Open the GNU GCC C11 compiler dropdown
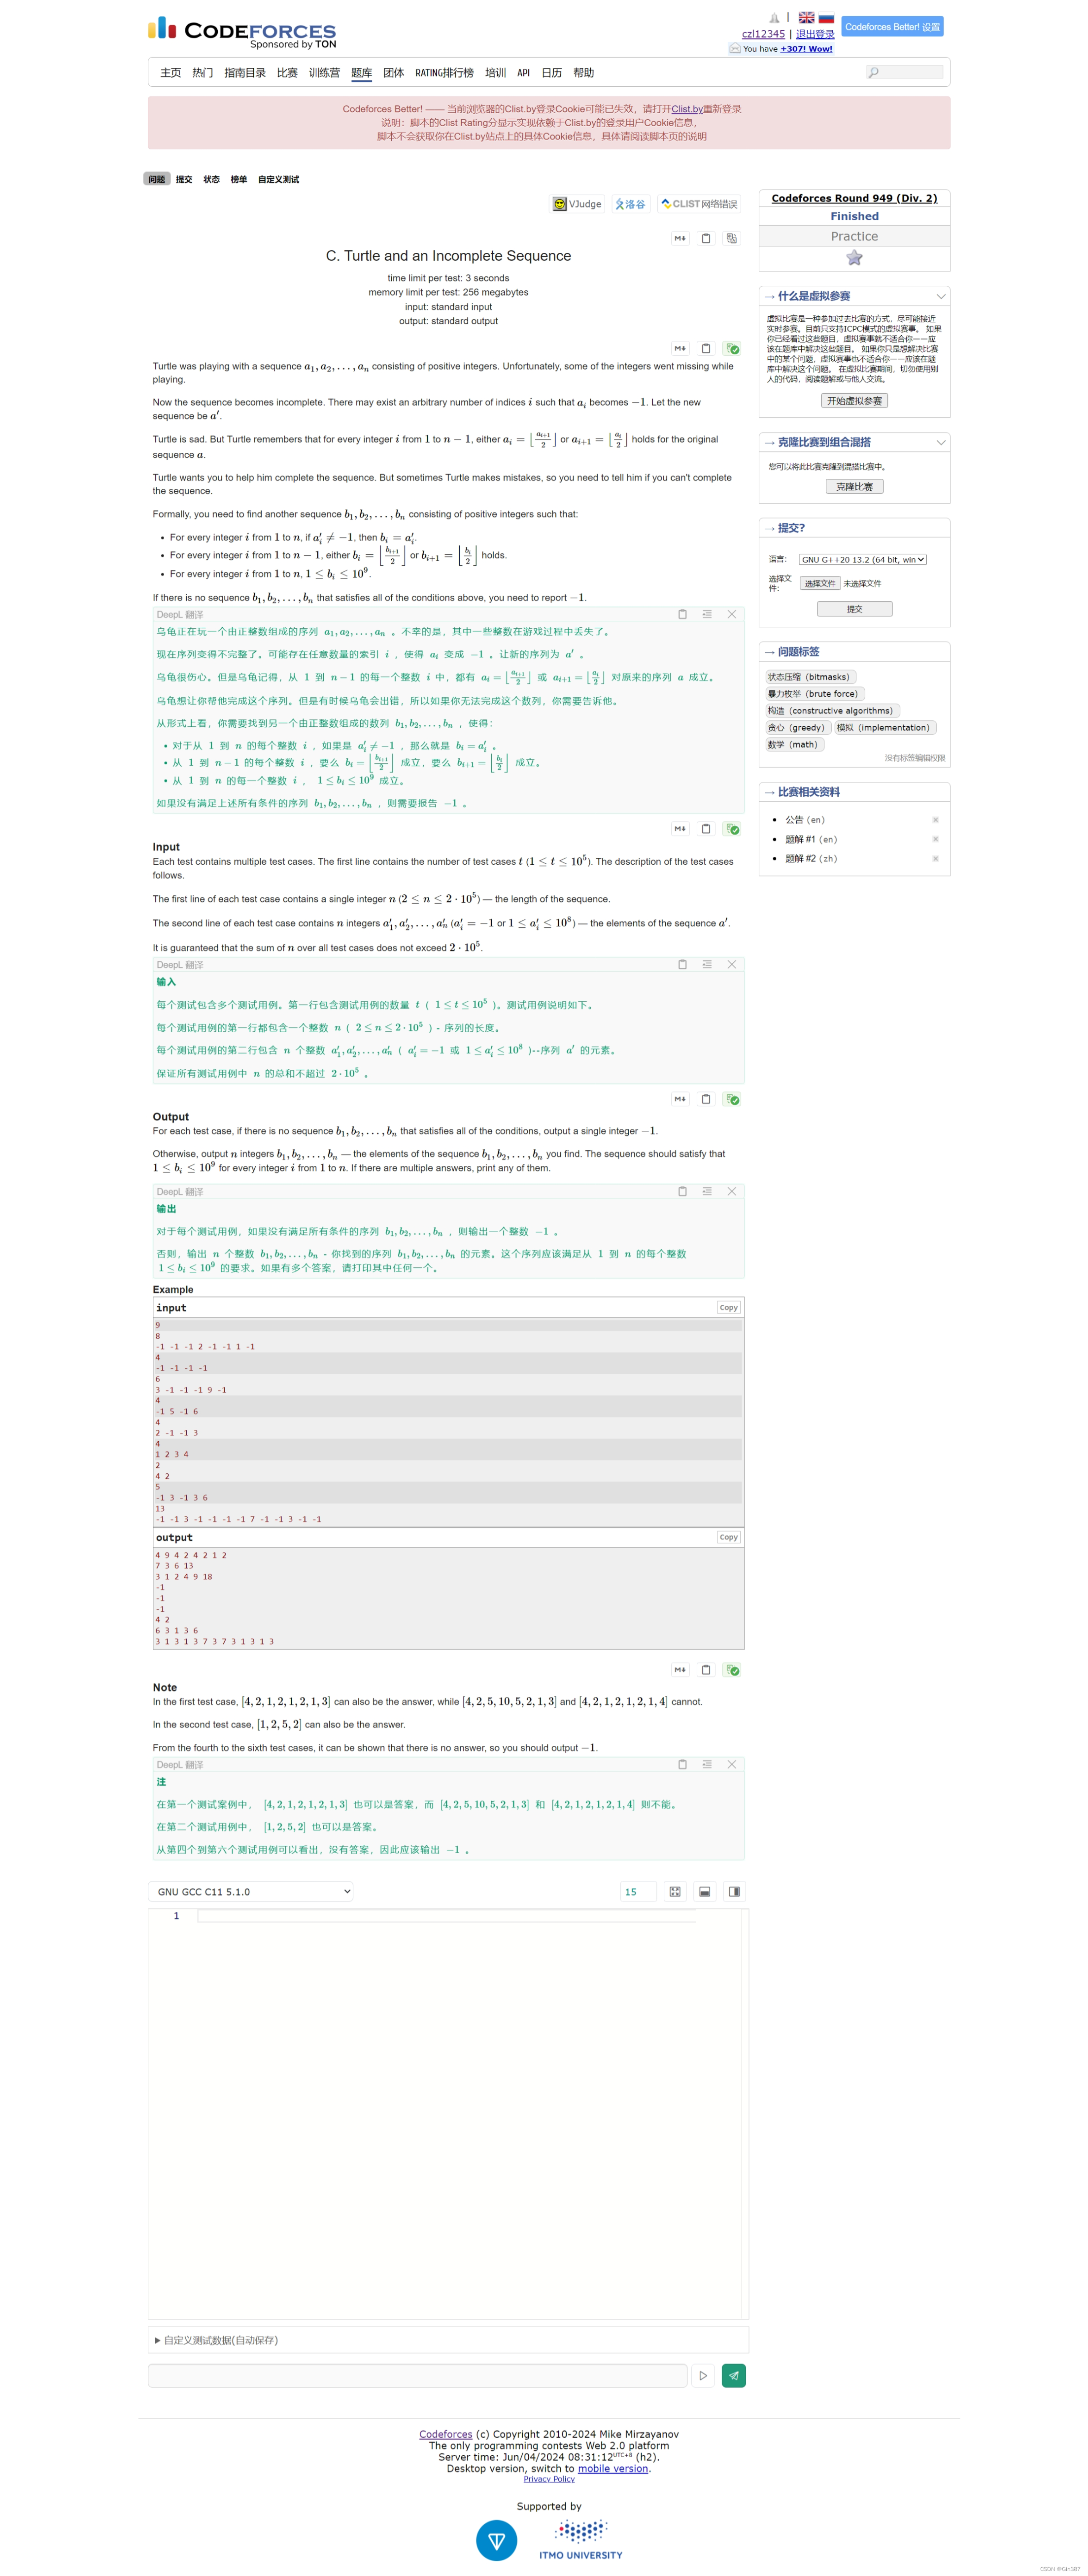The image size is (1088, 2576). (250, 1891)
